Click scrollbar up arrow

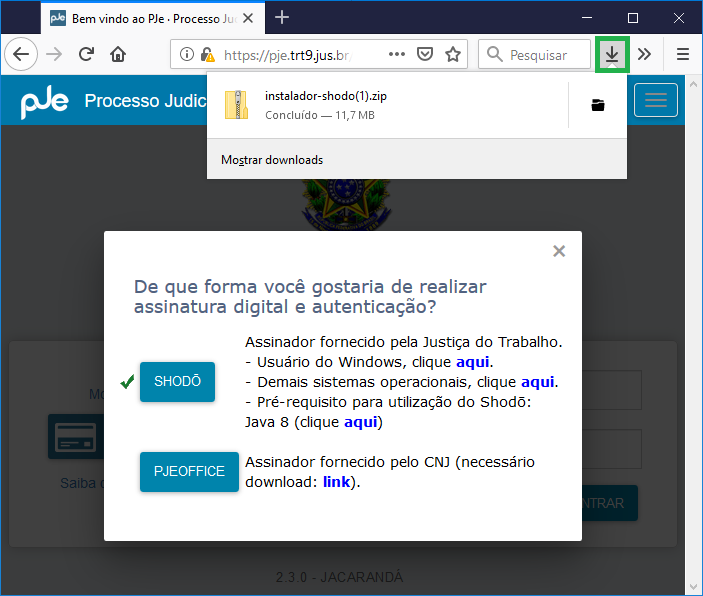(694, 84)
